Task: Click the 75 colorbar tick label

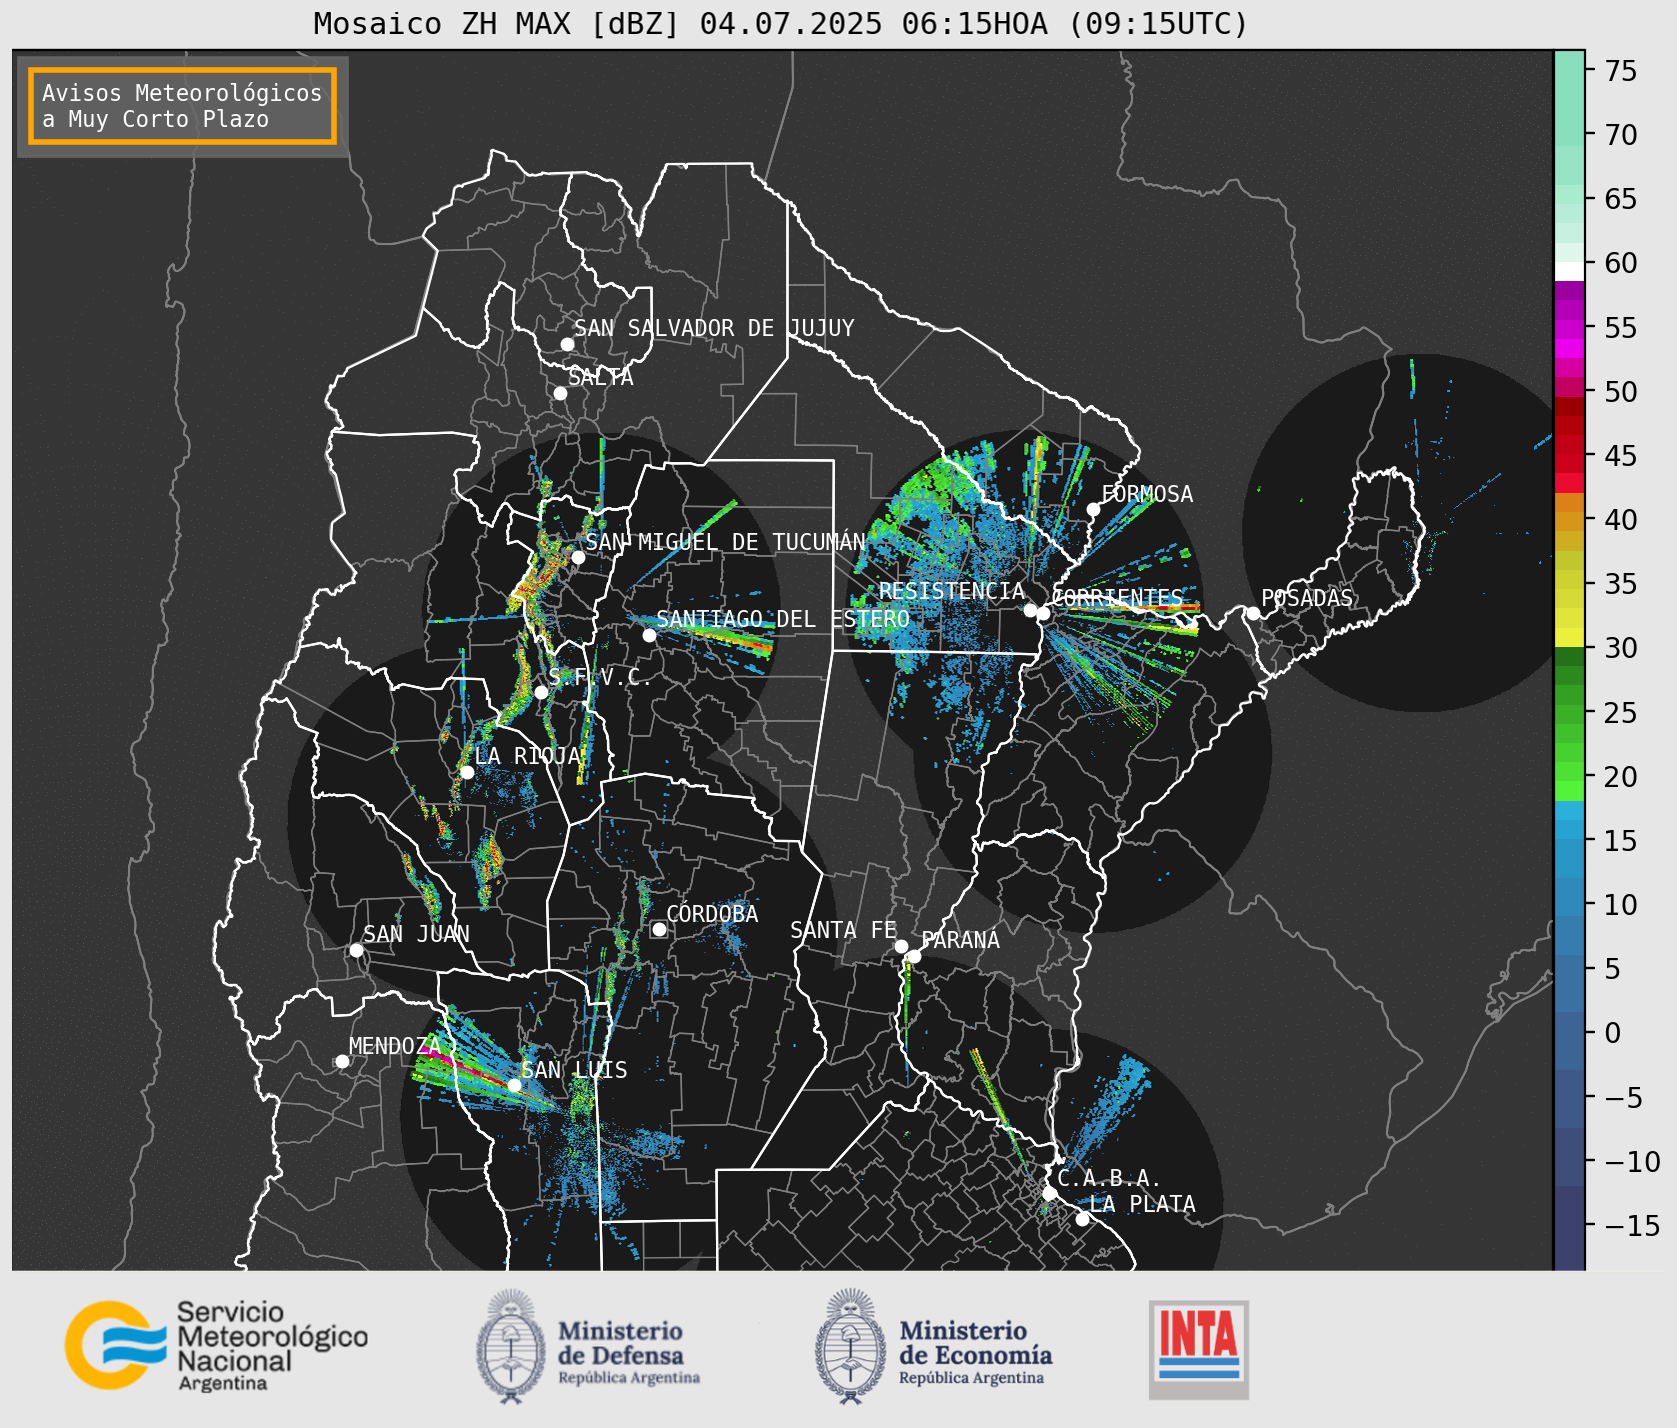Action: click(1621, 71)
